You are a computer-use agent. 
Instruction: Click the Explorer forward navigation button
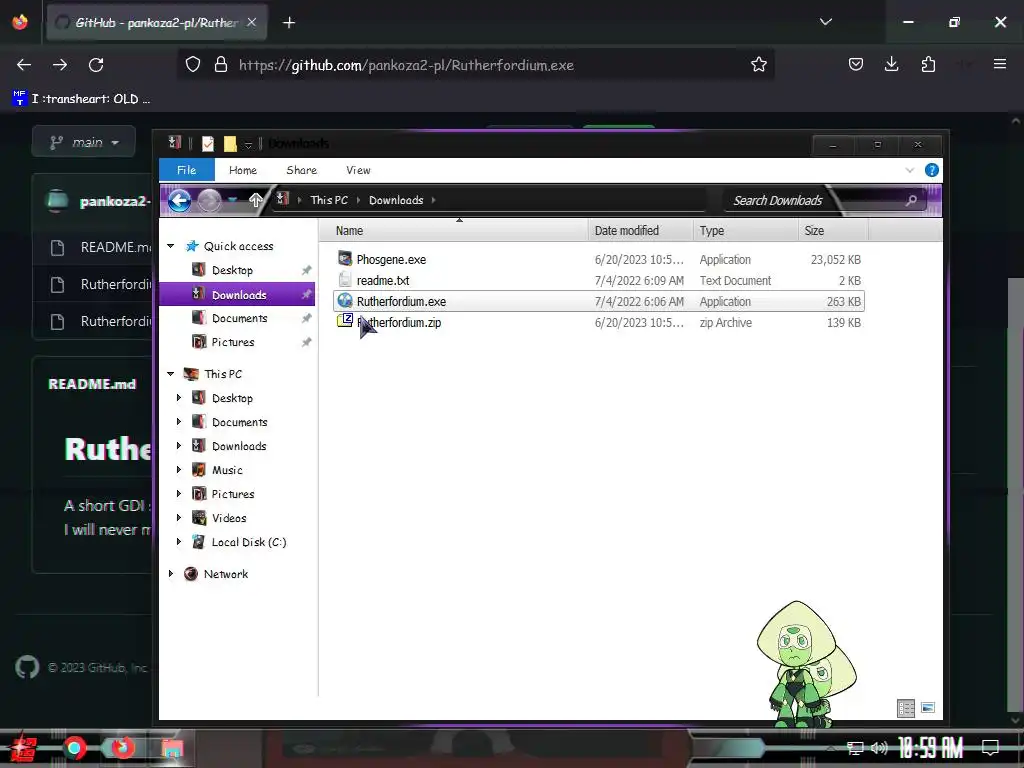tap(209, 200)
